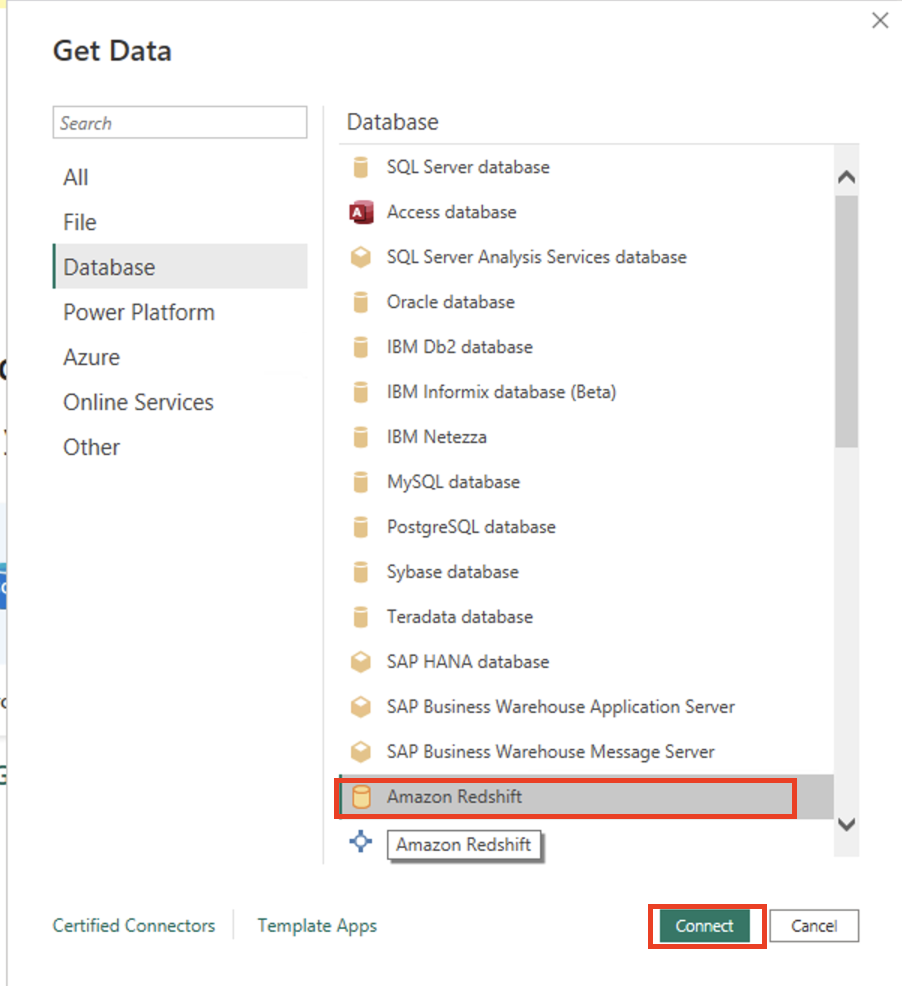Click the connector list scrollbar thumb
The image size is (902, 986).
[x=847, y=321]
